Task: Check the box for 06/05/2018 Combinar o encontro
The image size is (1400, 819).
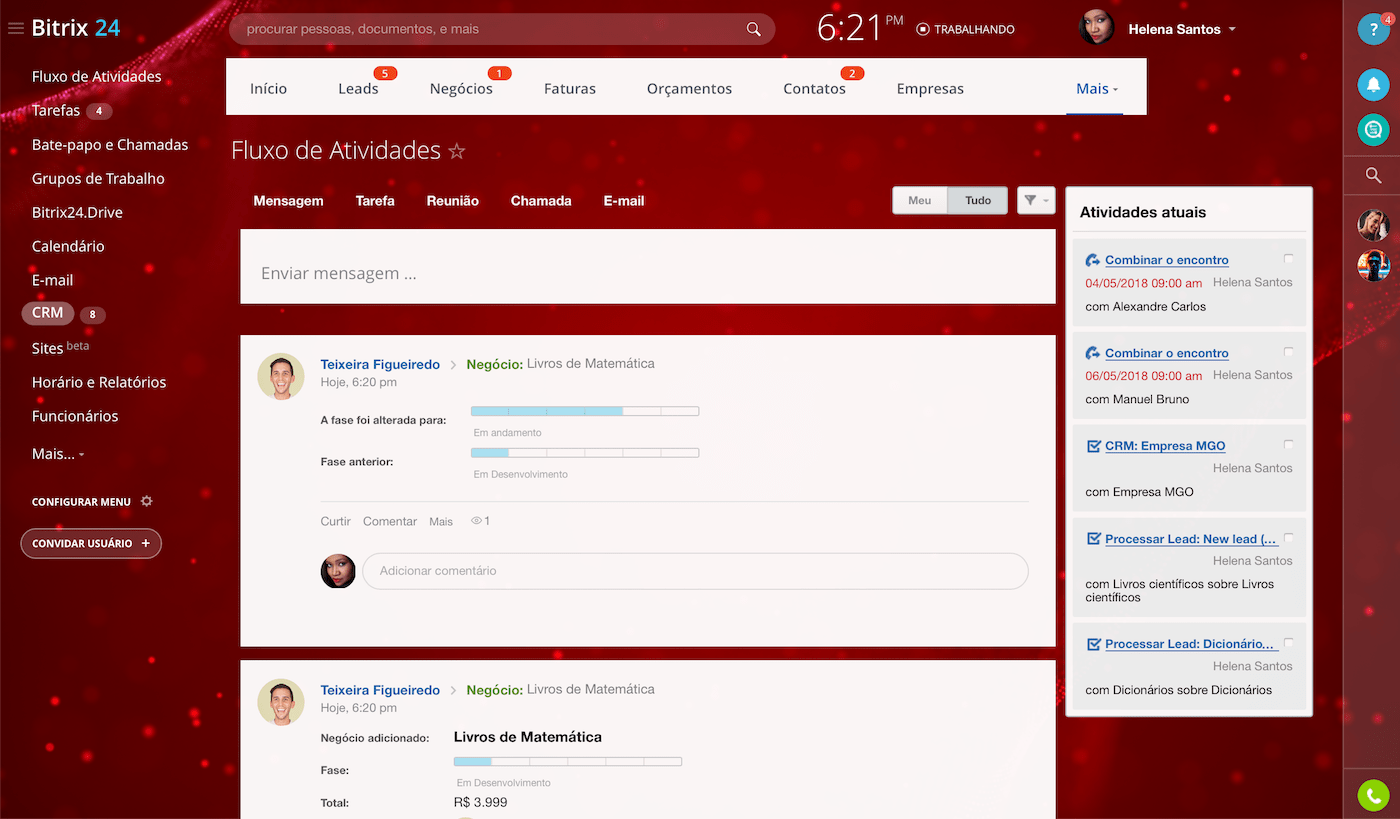Action: click(x=1288, y=352)
